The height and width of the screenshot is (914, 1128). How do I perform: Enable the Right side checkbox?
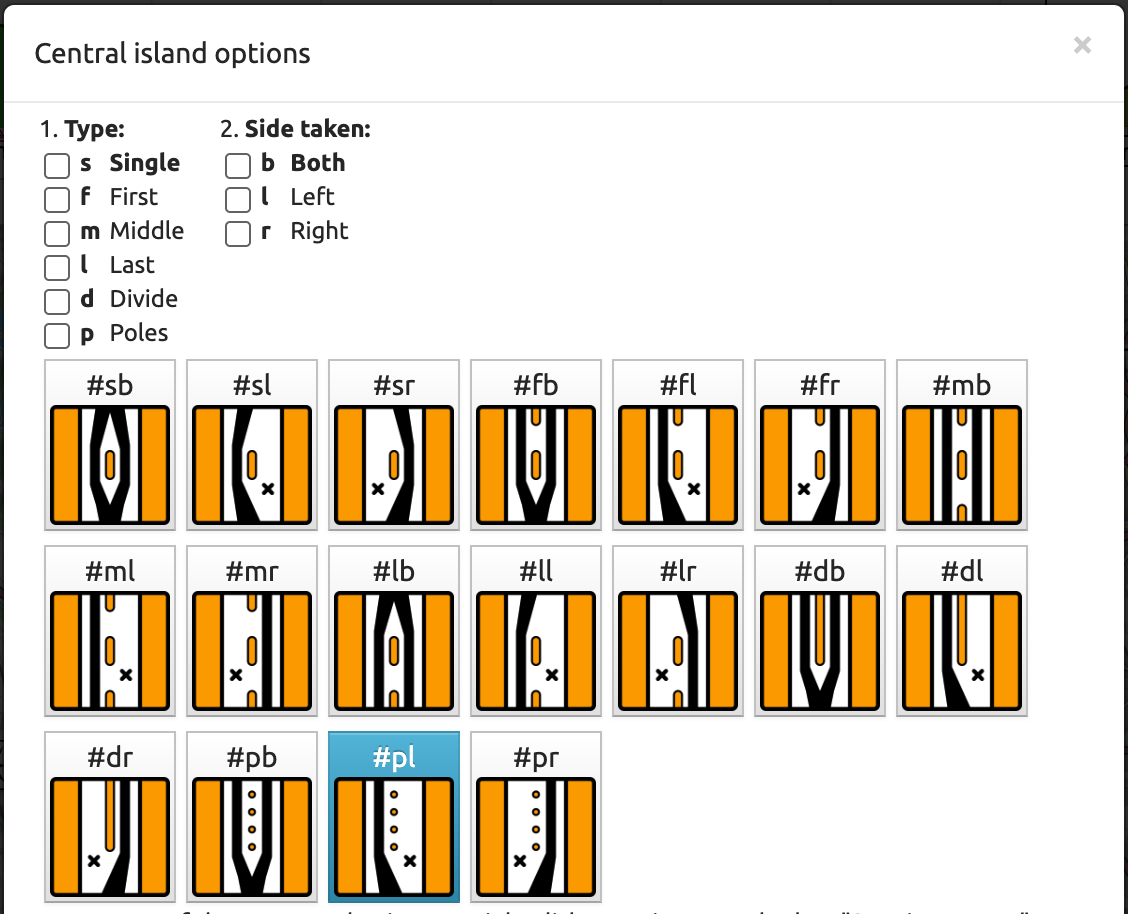[x=238, y=233]
